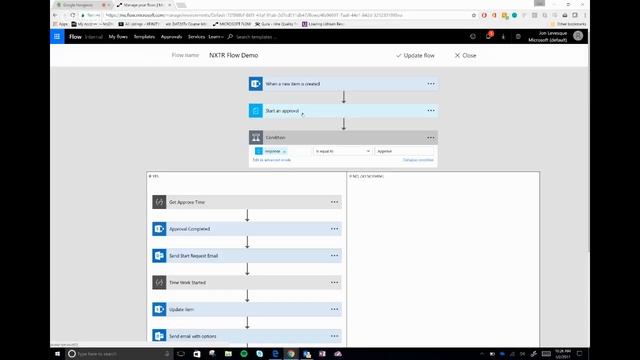Switch to the first browser tab
Screen dimensions: 640x360
click(x=82, y=5)
